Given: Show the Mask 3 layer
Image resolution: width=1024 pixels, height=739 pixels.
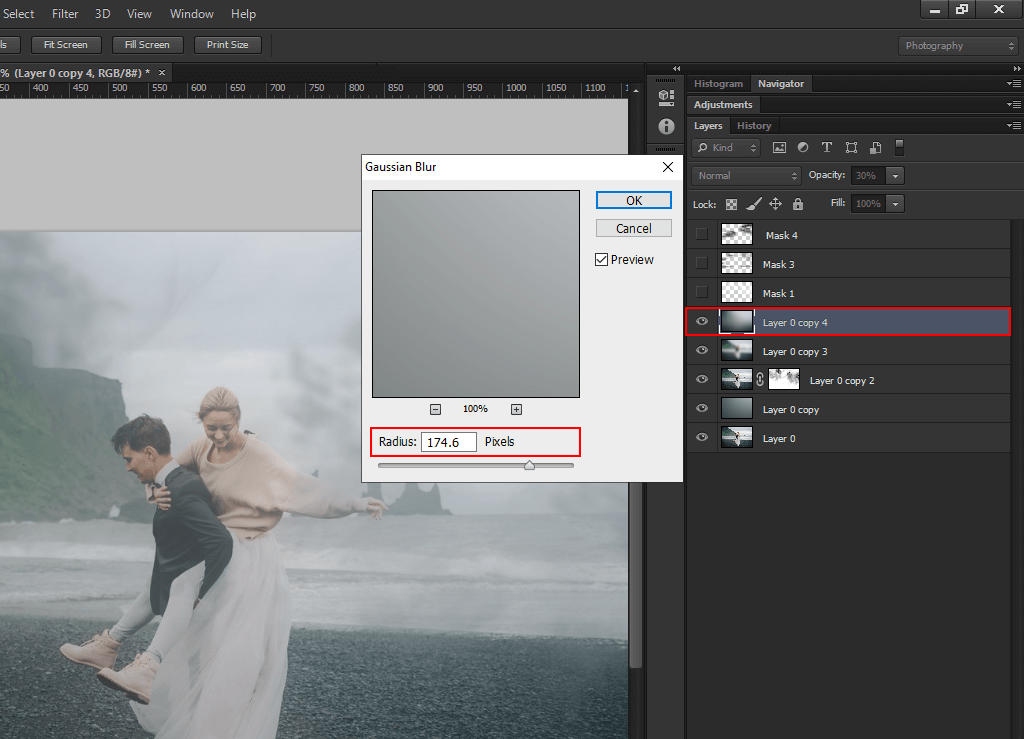Looking at the screenshot, I should [x=702, y=263].
